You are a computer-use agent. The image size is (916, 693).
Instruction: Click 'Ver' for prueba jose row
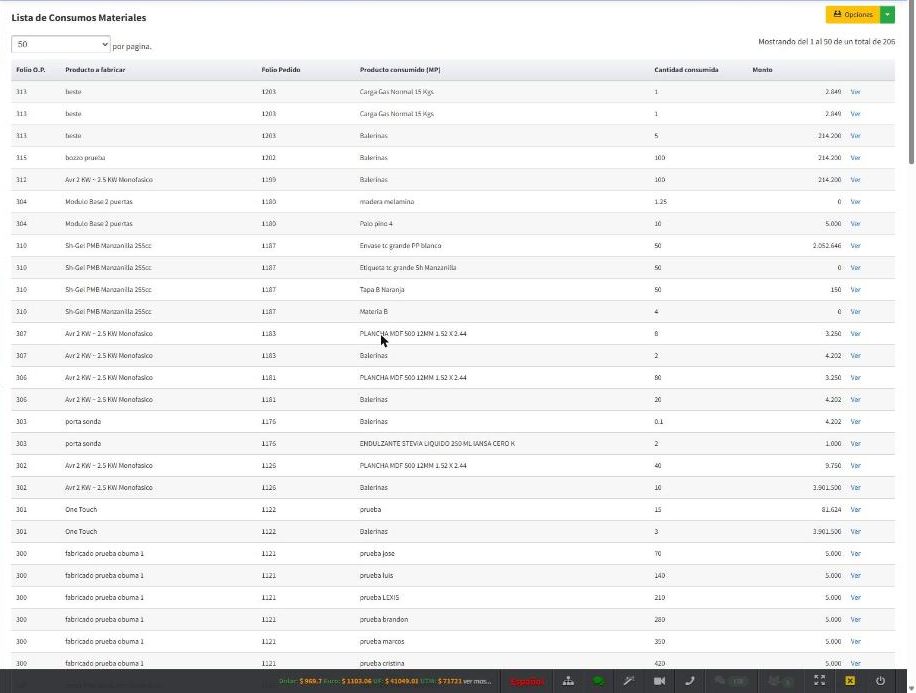pos(855,553)
